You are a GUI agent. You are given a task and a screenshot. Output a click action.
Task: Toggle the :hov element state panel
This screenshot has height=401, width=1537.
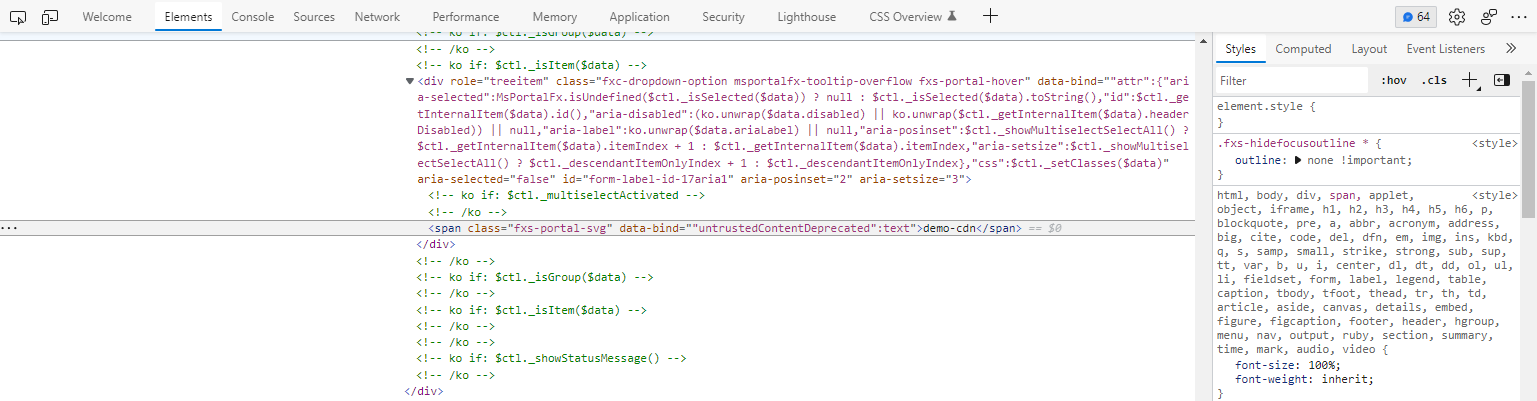click(1393, 80)
